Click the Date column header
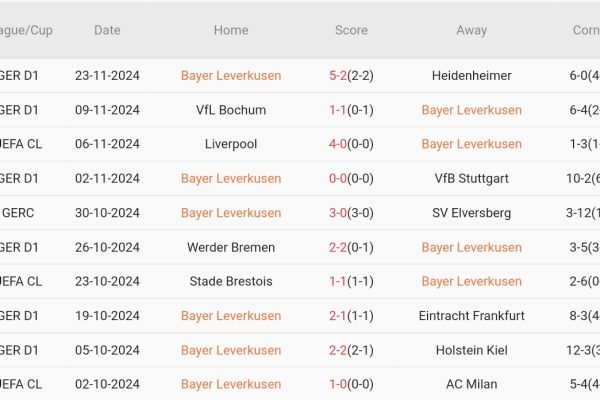This screenshot has height=400, width=600. (107, 30)
